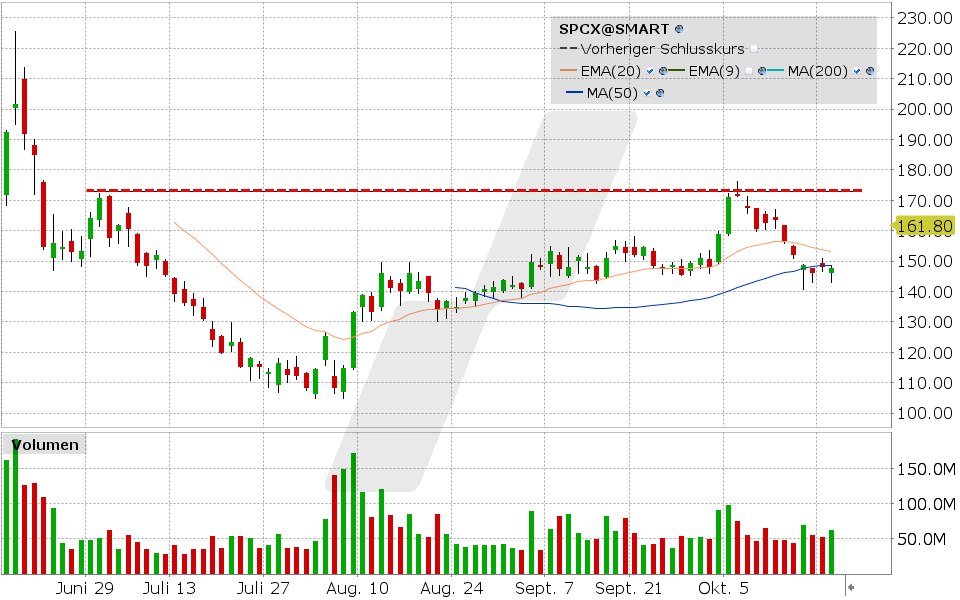This screenshot has width=960, height=600.
Task: Click the yellow 161.80 price marker
Action: pos(924,227)
